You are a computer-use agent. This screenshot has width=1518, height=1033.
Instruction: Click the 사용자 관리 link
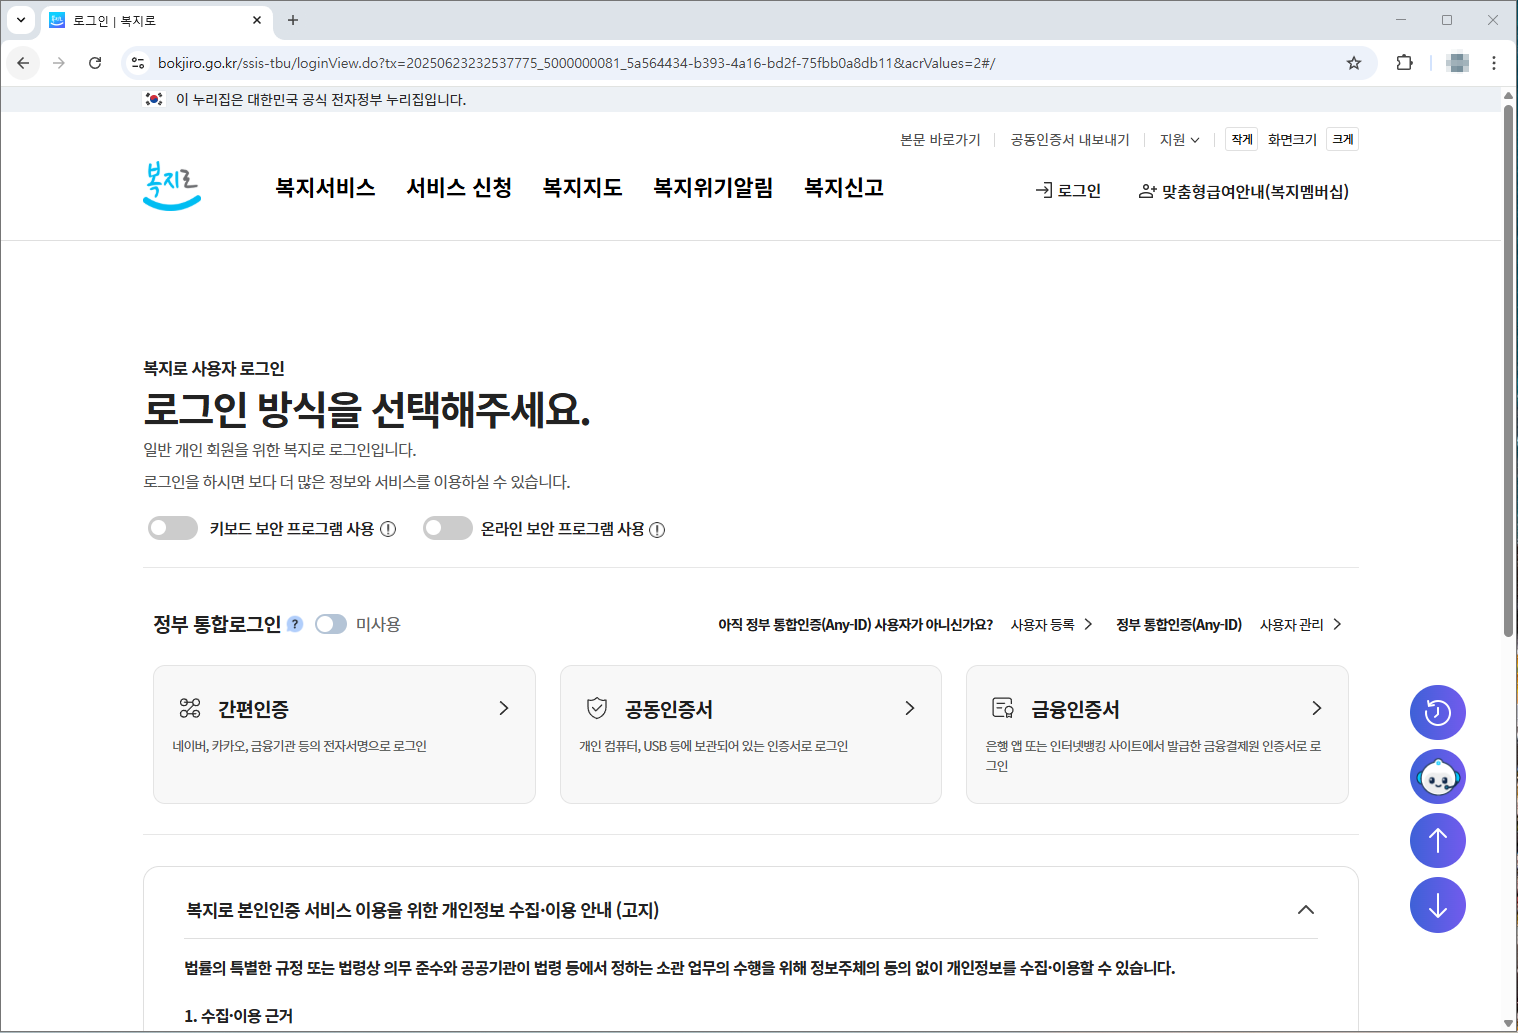coord(1300,624)
